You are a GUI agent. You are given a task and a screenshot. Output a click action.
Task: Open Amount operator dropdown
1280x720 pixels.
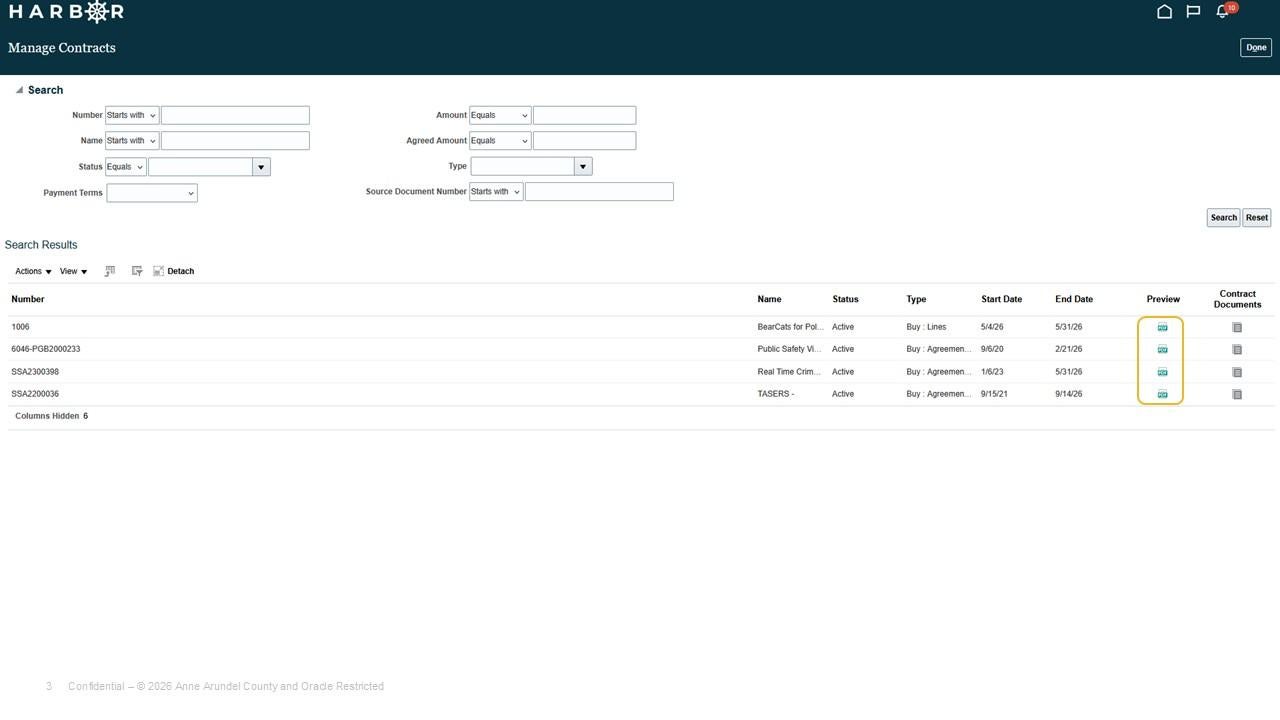[x=500, y=115]
